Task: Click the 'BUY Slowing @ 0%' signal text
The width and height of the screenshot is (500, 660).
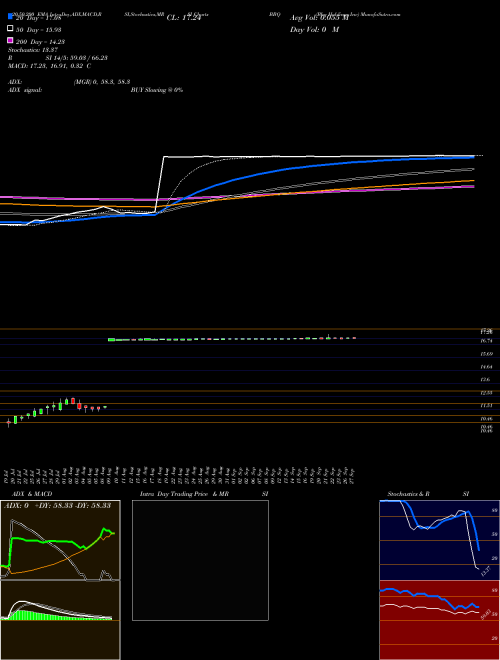Action: coord(157,90)
